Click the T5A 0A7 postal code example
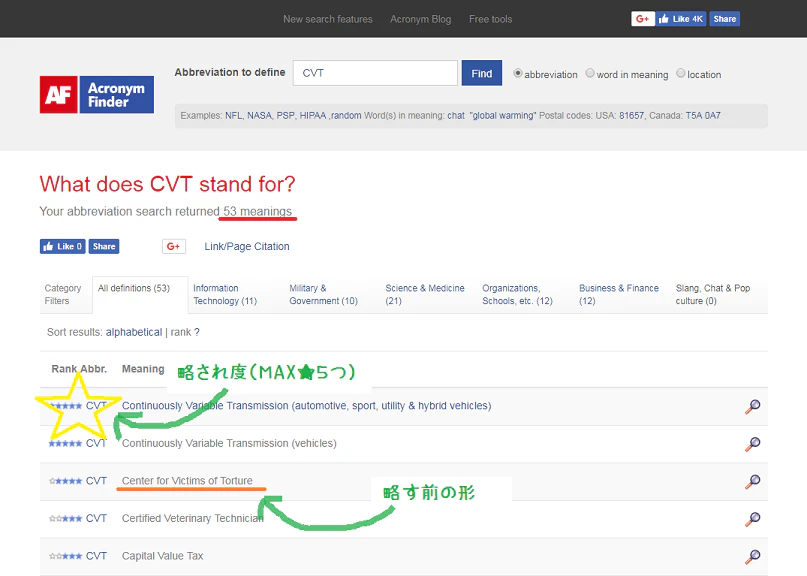Image resolution: width=807 pixels, height=576 pixels. point(703,116)
